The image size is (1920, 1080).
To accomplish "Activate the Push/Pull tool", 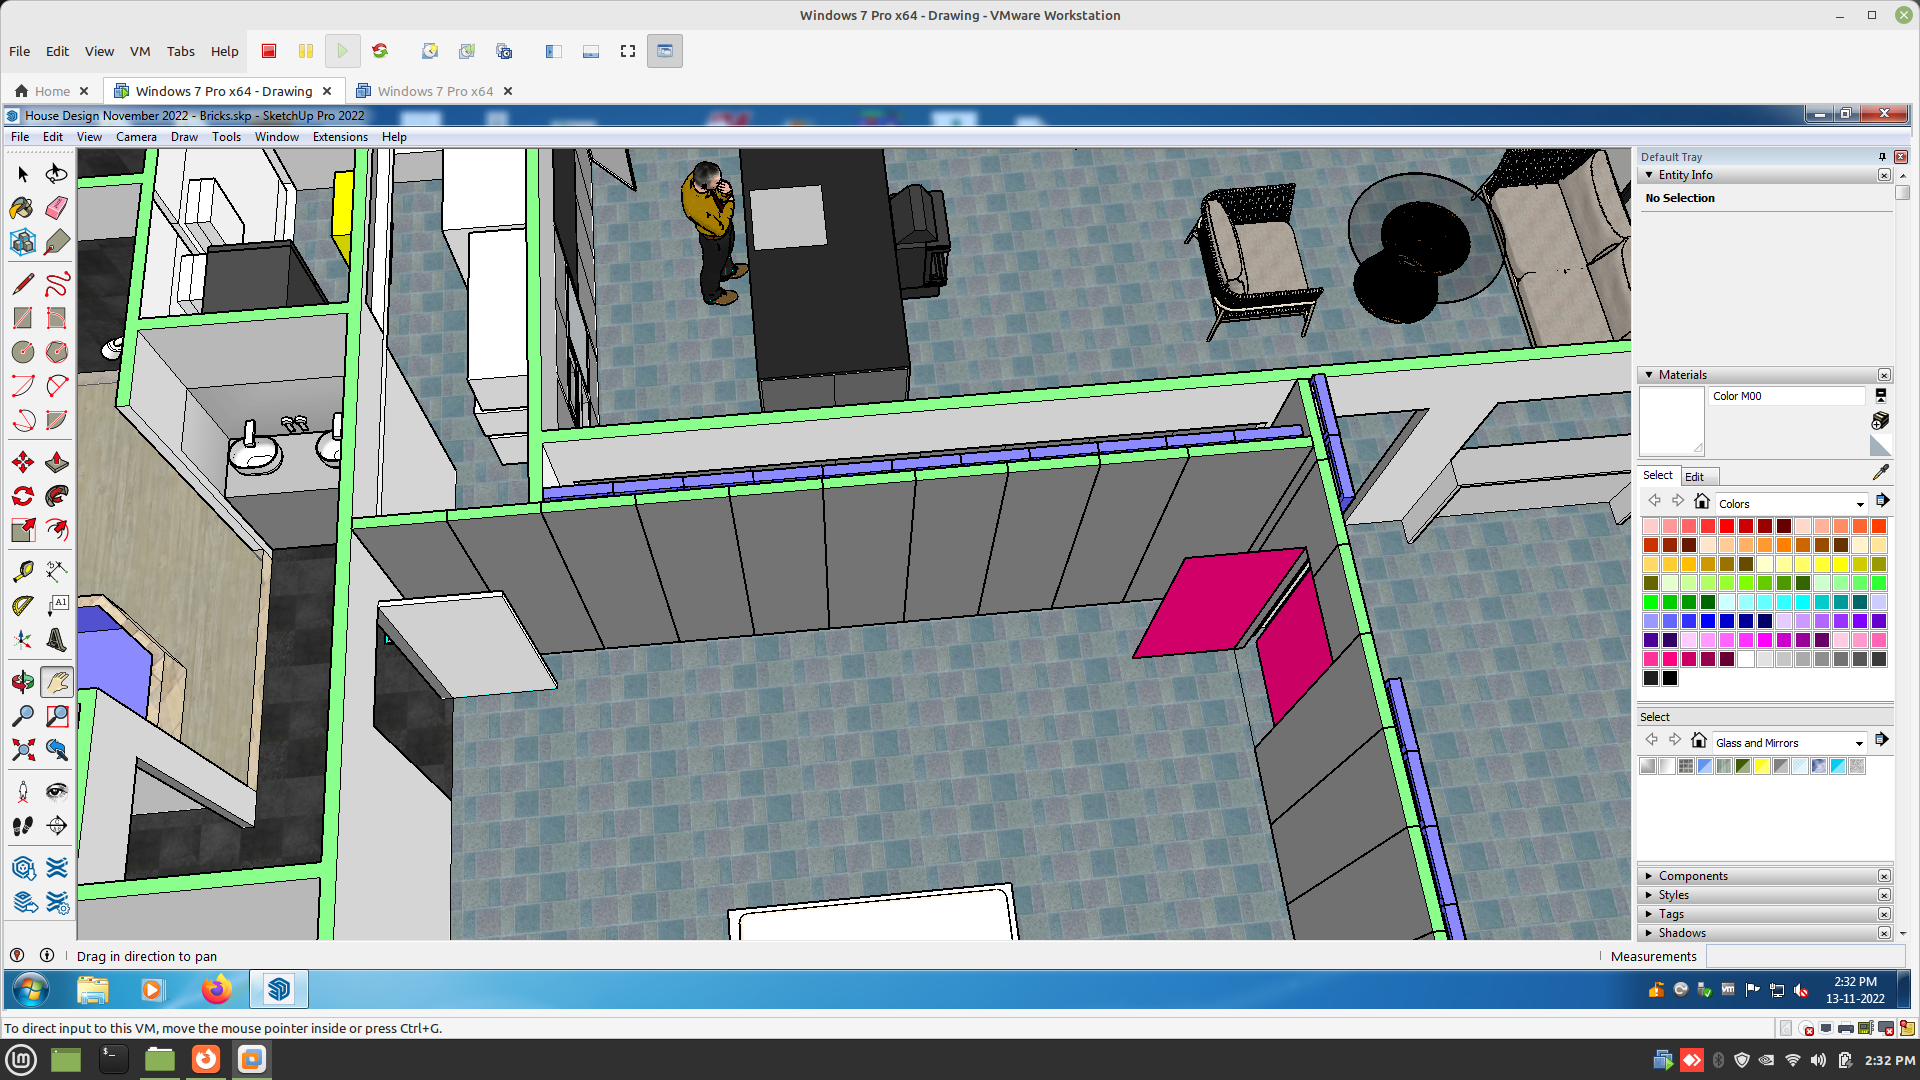I will (x=57, y=462).
